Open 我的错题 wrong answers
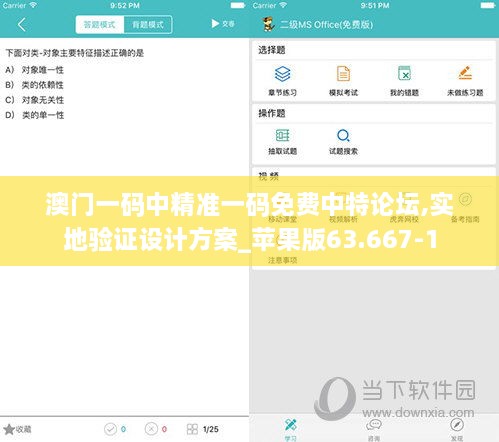The image size is (499, 442). coord(404,81)
